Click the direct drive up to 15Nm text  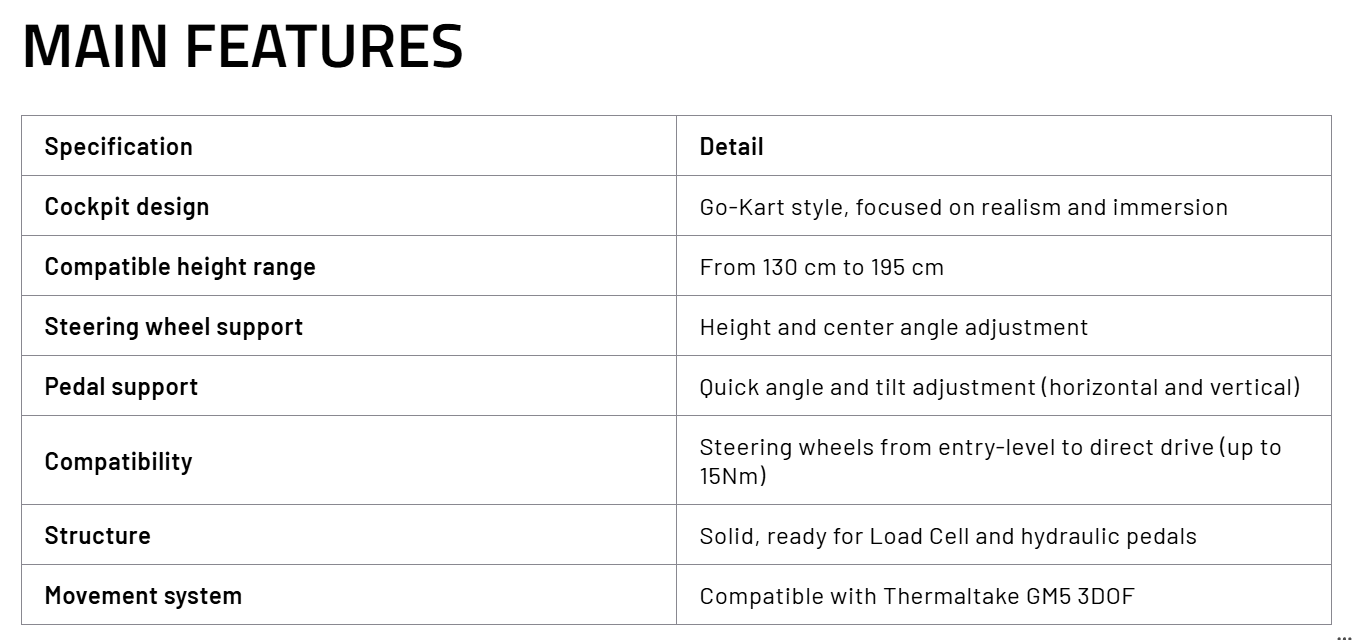tap(990, 461)
